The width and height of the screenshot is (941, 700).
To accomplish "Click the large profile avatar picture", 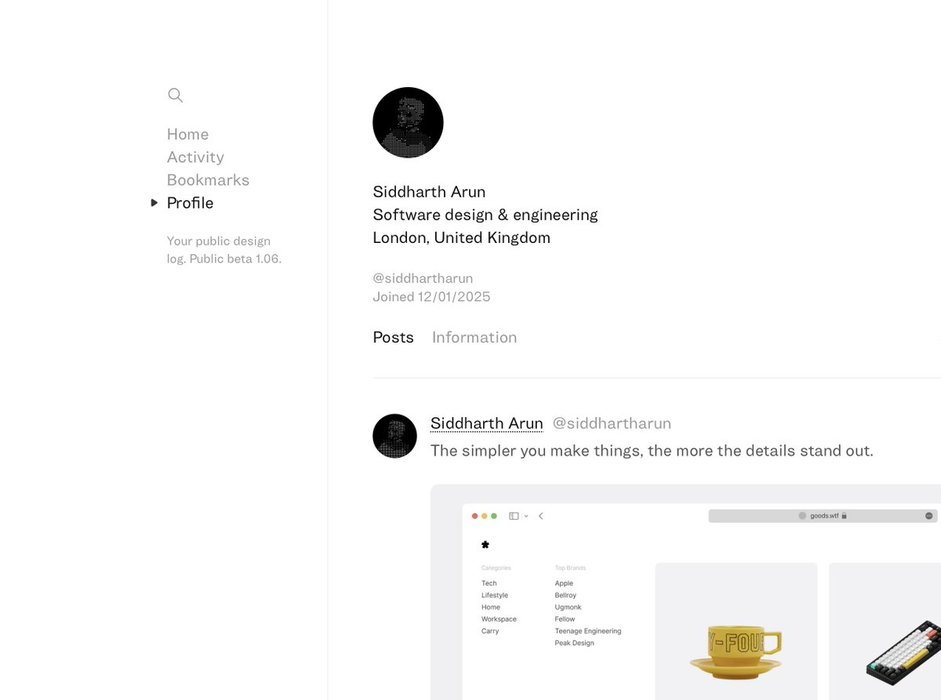I will [408, 122].
